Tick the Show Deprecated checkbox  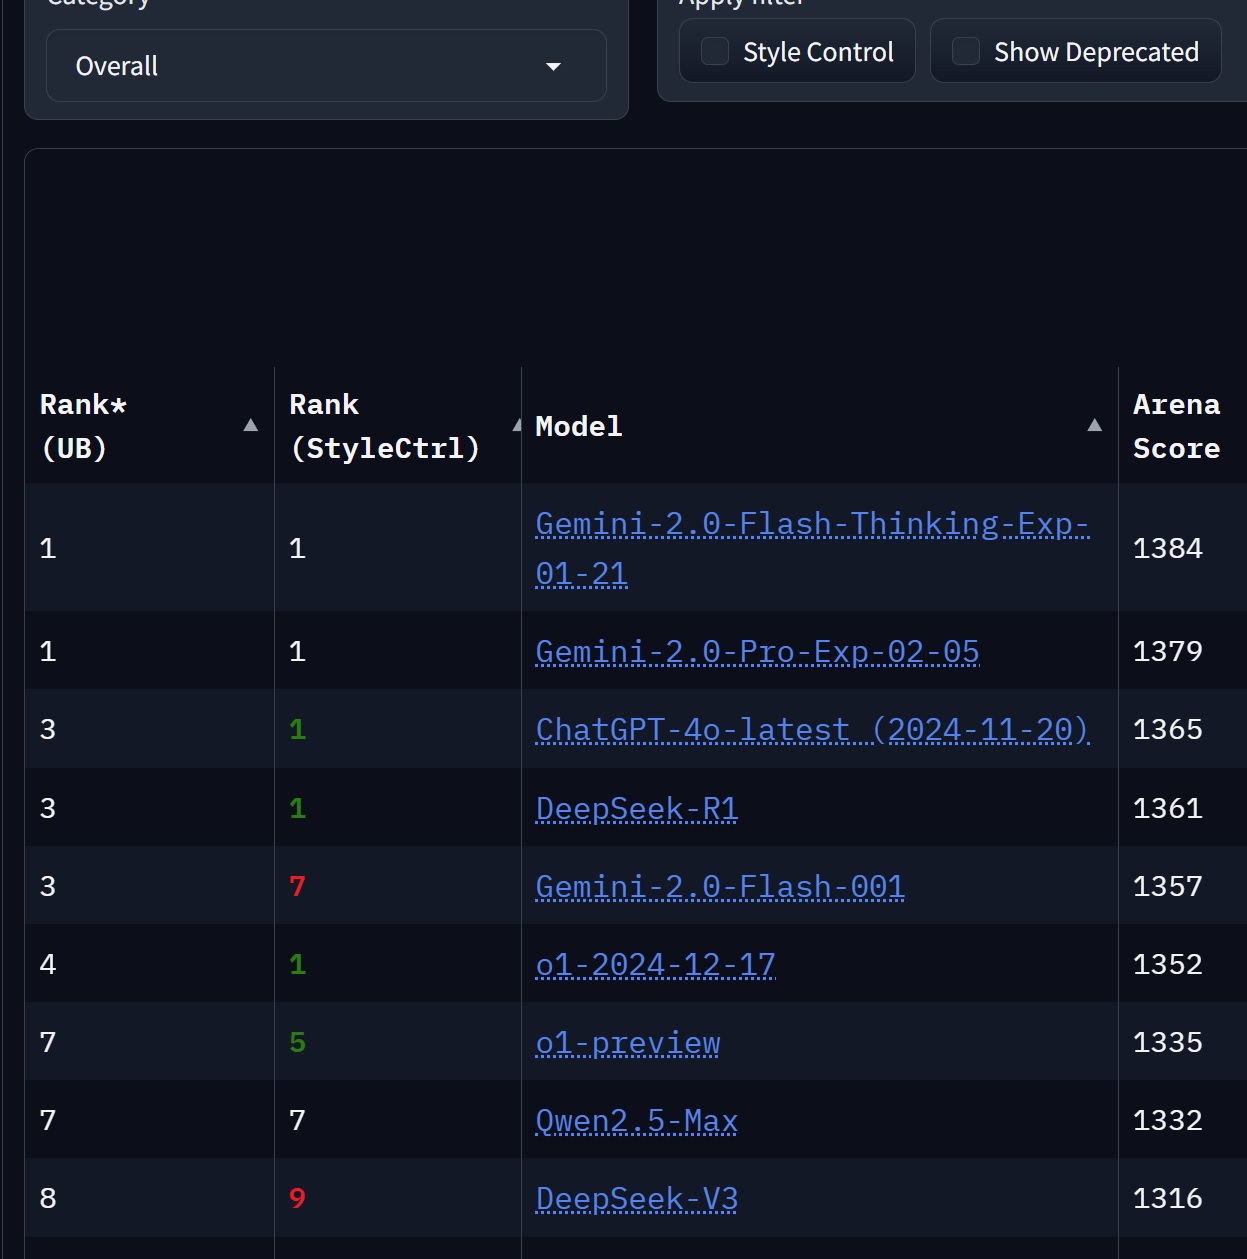pos(966,51)
